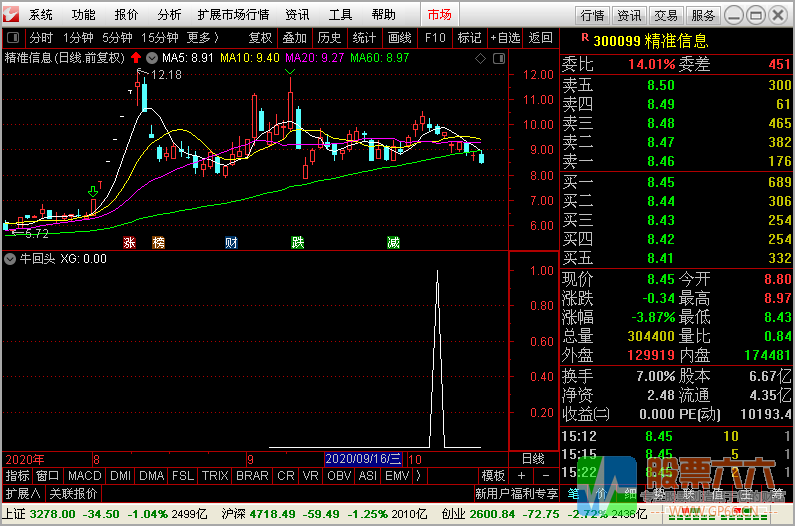Image resolution: width=795 pixels, height=526 pixels.
Task: Click the 指标 tab
Action: (17, 476)
